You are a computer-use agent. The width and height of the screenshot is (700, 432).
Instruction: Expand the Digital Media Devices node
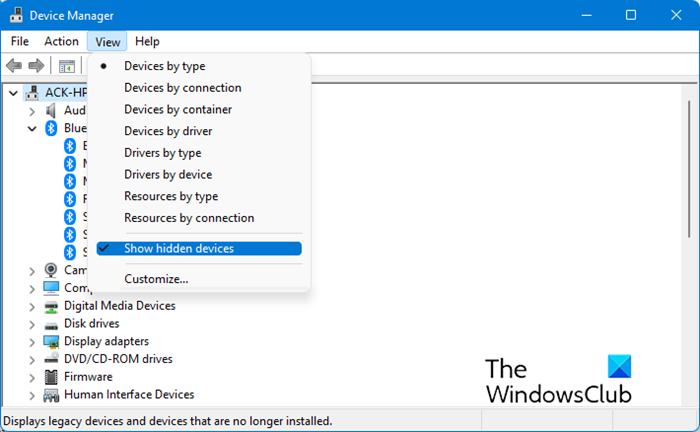(x=32, y=307)
